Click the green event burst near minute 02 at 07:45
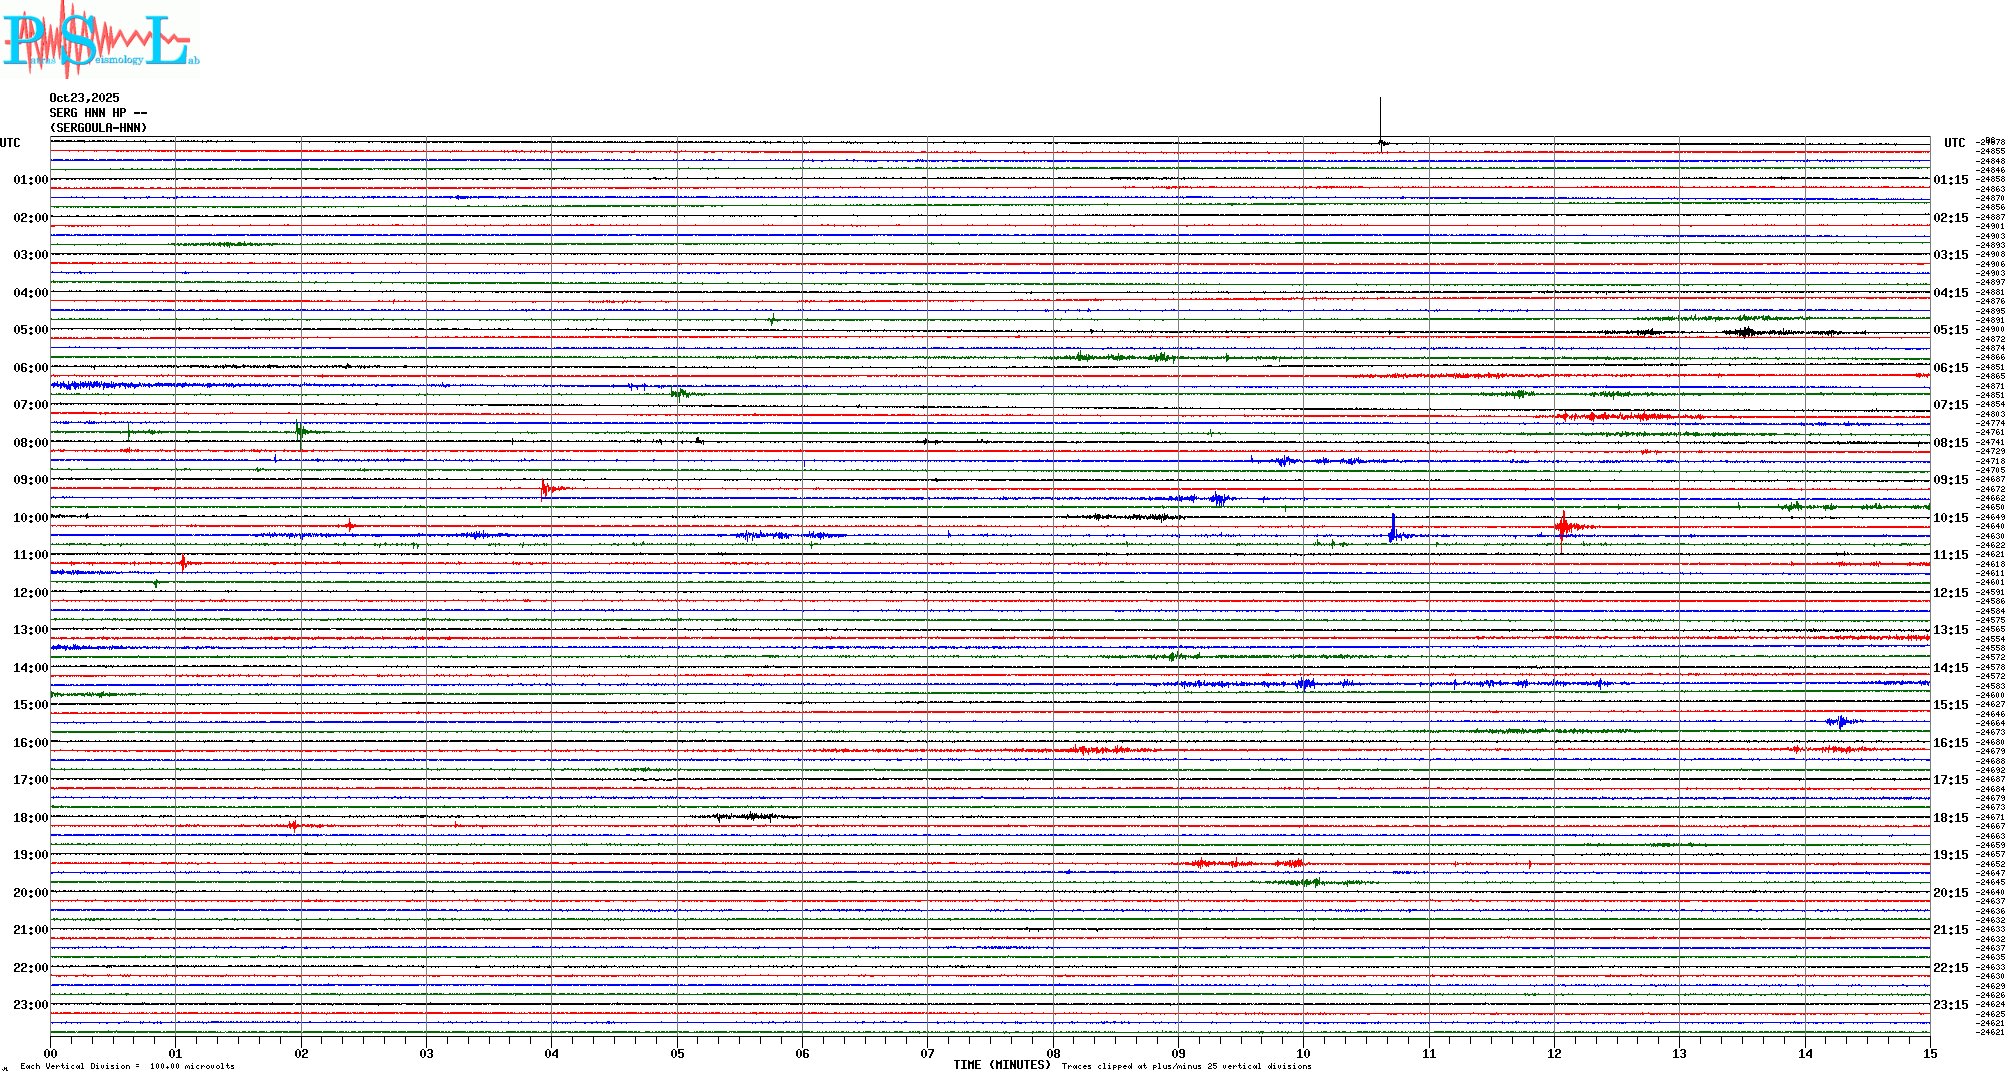2010x1080 pixels. click(299, 432)
